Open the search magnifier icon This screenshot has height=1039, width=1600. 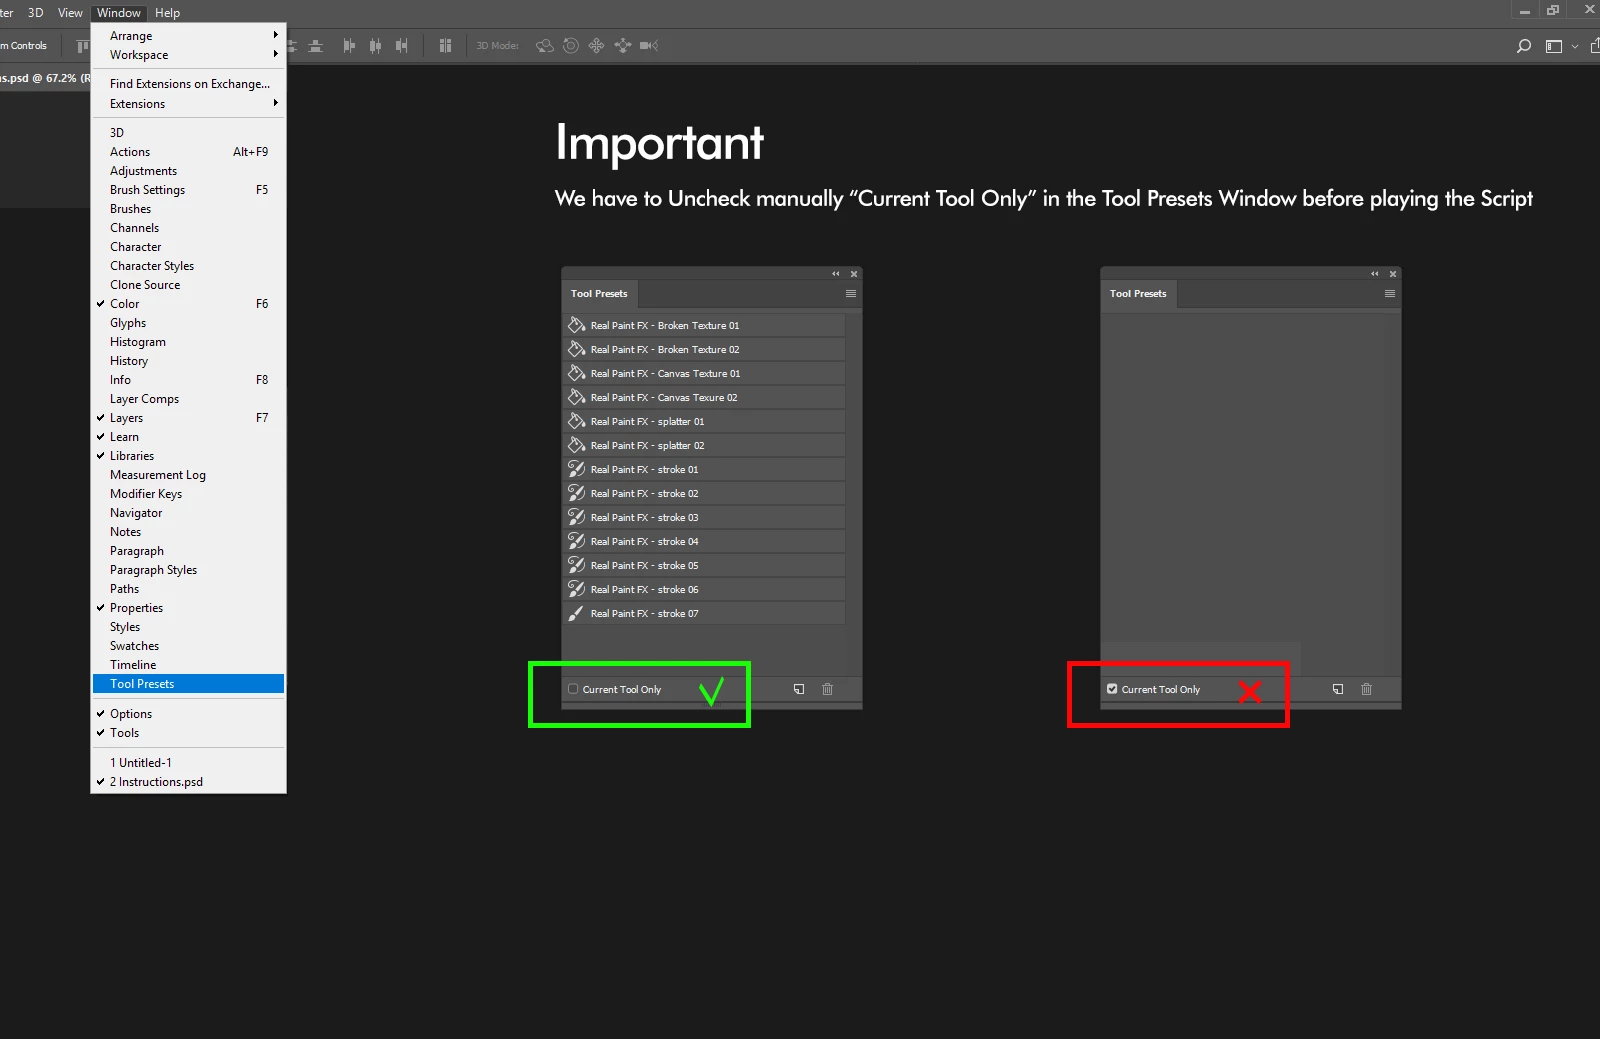1524,46
